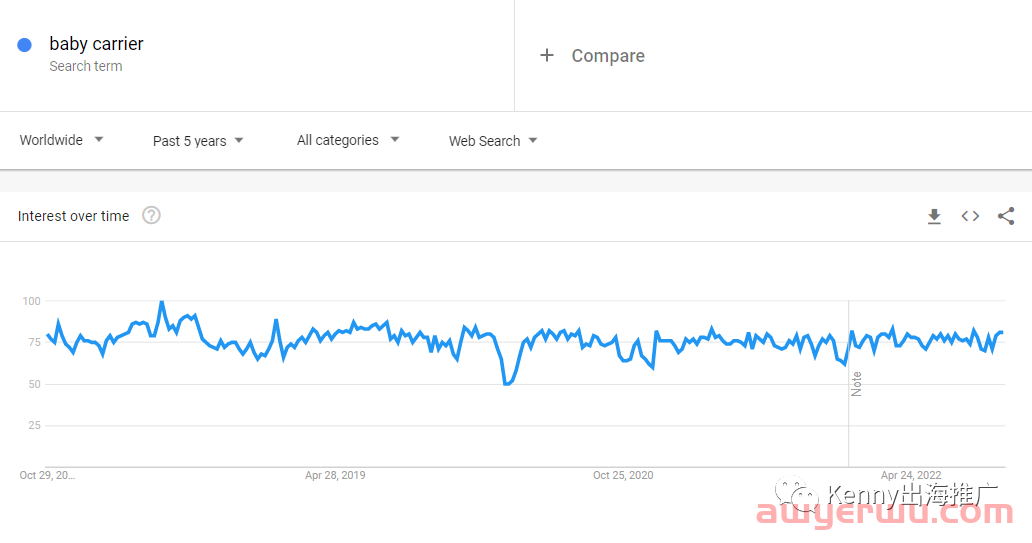This screenshot has height=543, width=1032.
Task: Click the Note marker on the chart
Action: 856,384
